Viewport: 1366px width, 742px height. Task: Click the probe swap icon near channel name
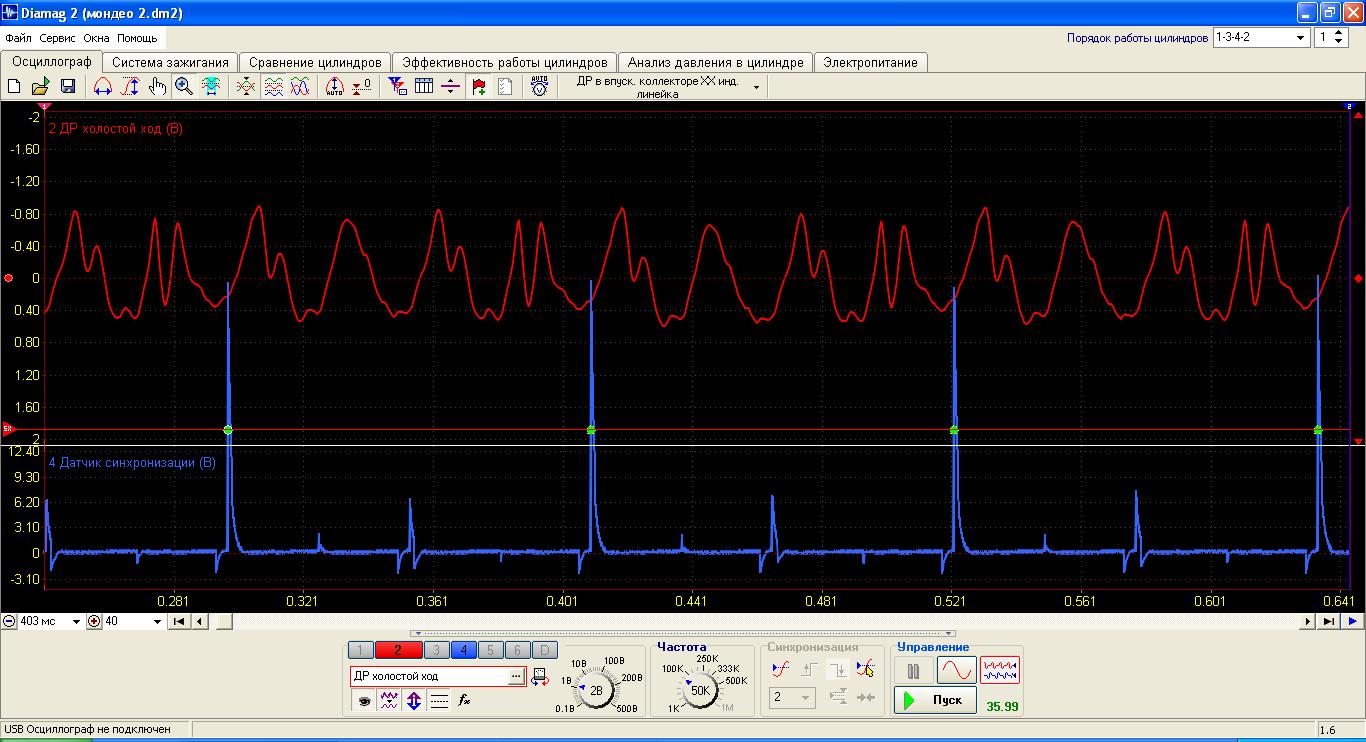coord(540,677)
